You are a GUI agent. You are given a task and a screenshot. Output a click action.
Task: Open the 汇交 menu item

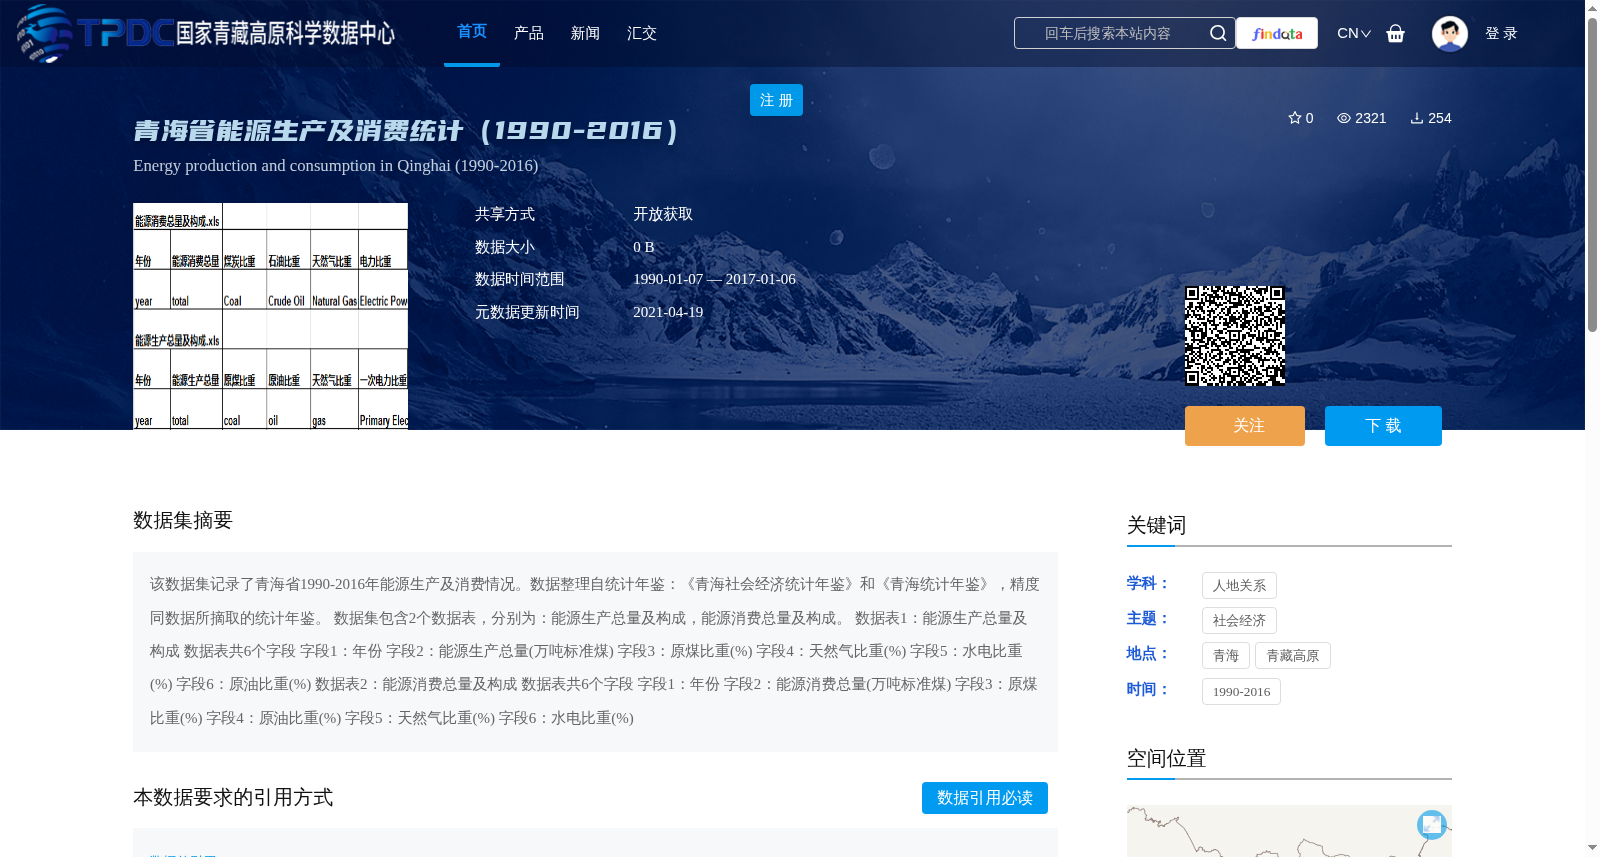pos(642,33)
